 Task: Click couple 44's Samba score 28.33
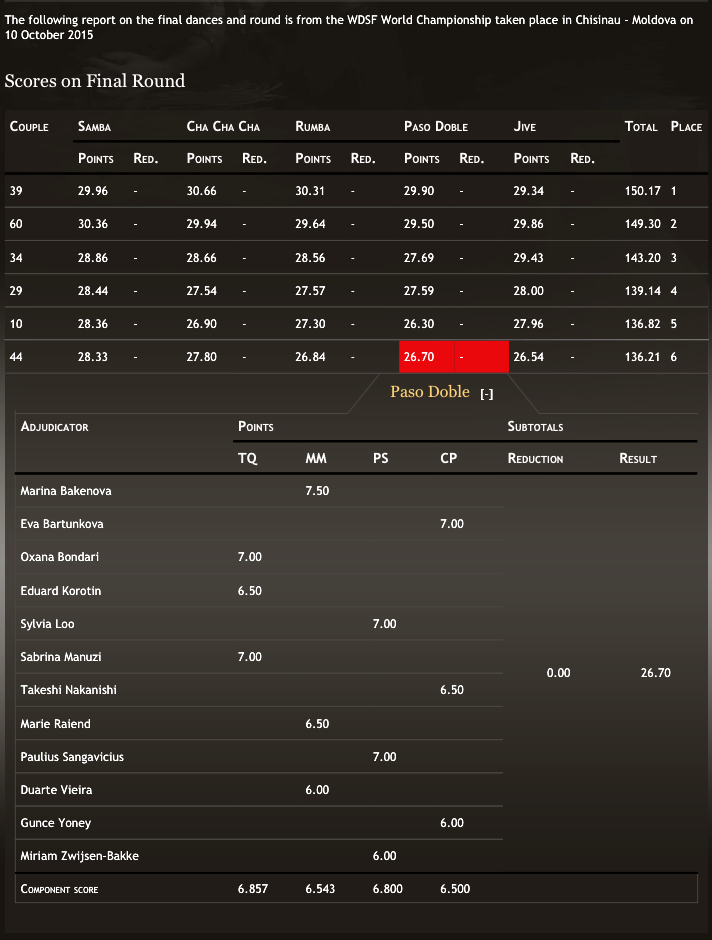pos(93,357)
